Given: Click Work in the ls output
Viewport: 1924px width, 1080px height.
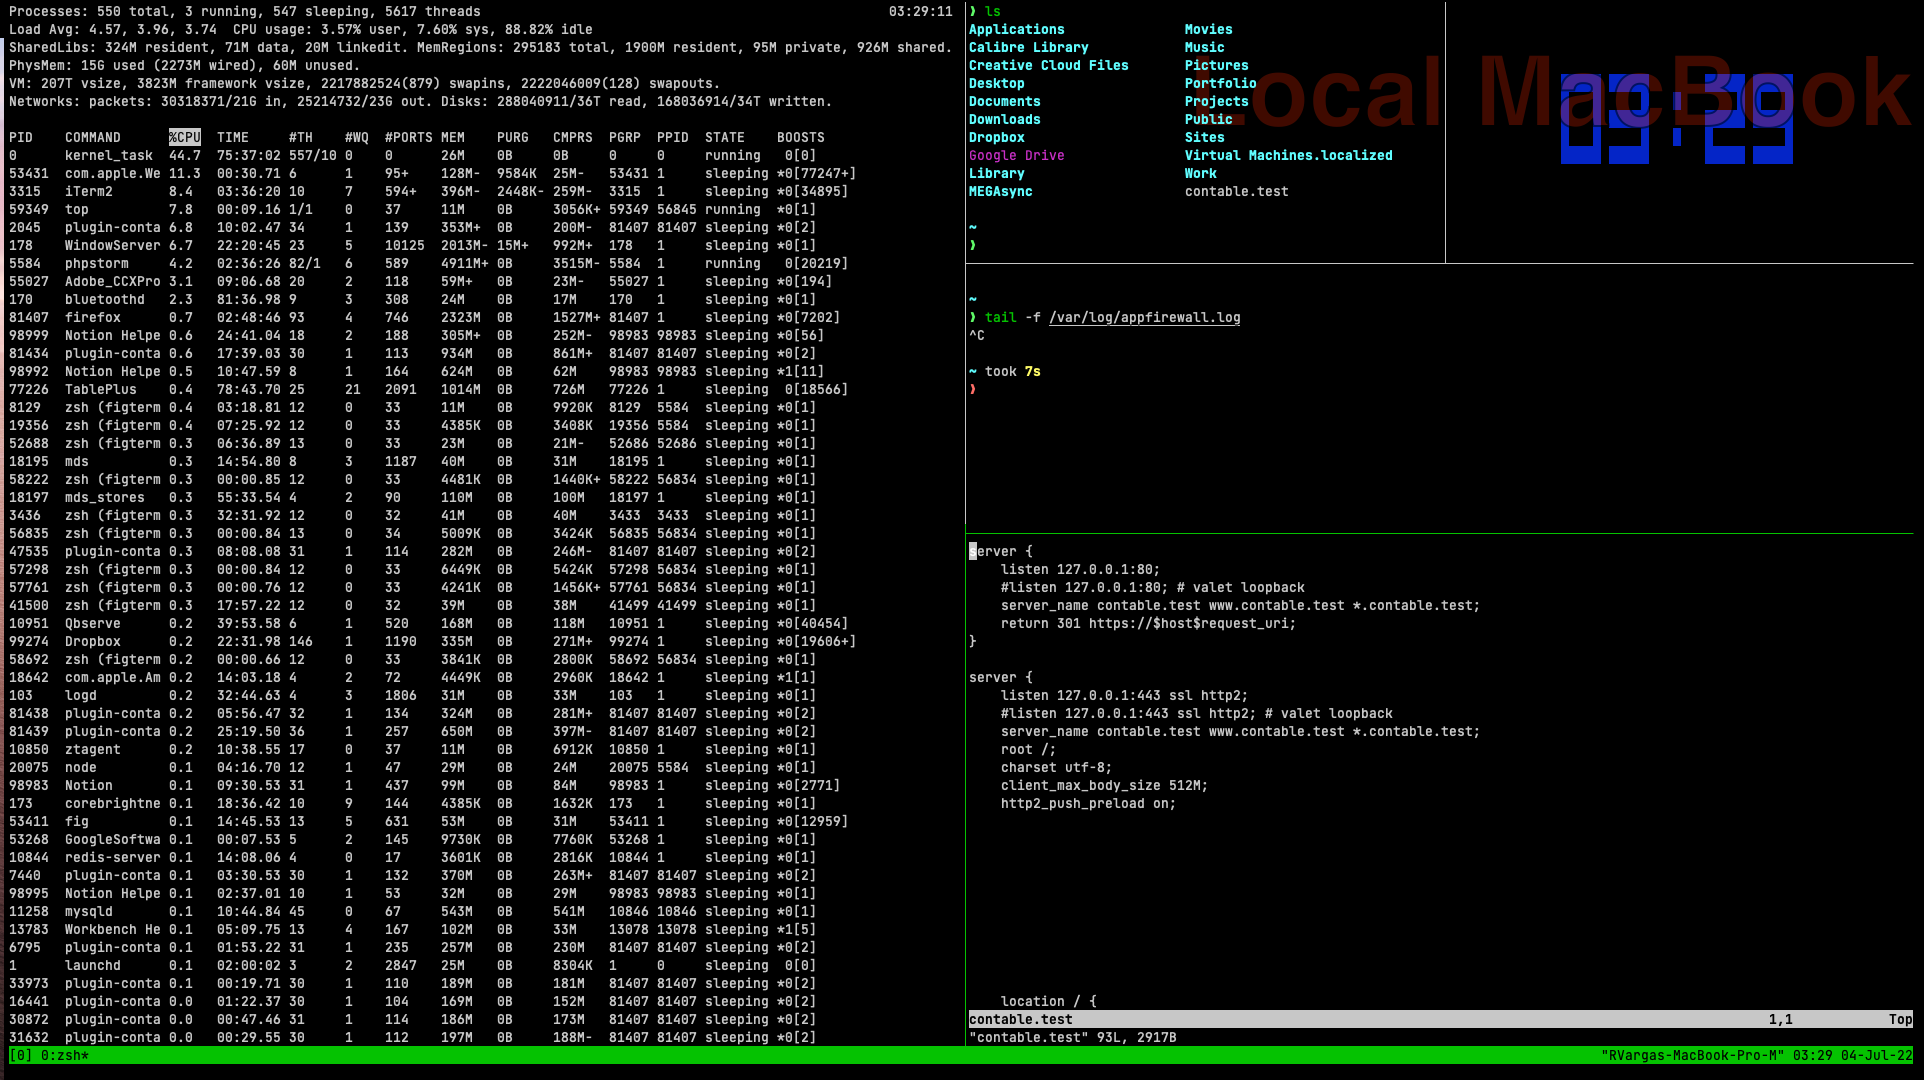Looking at the screenshot, I should 1201,173.
